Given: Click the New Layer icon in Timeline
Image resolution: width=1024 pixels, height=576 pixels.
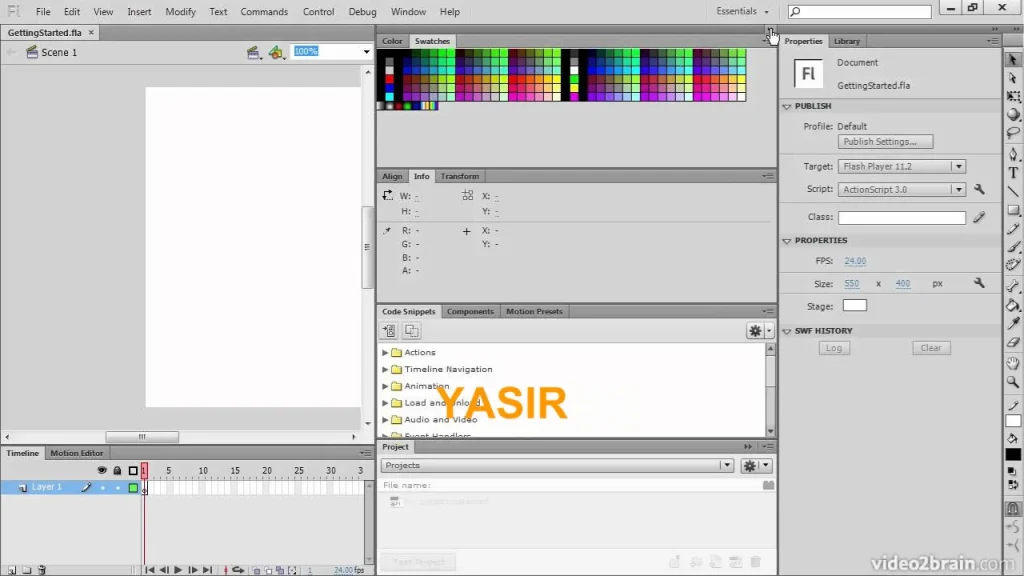Looking at the screenshot, I should coord(12,570).
